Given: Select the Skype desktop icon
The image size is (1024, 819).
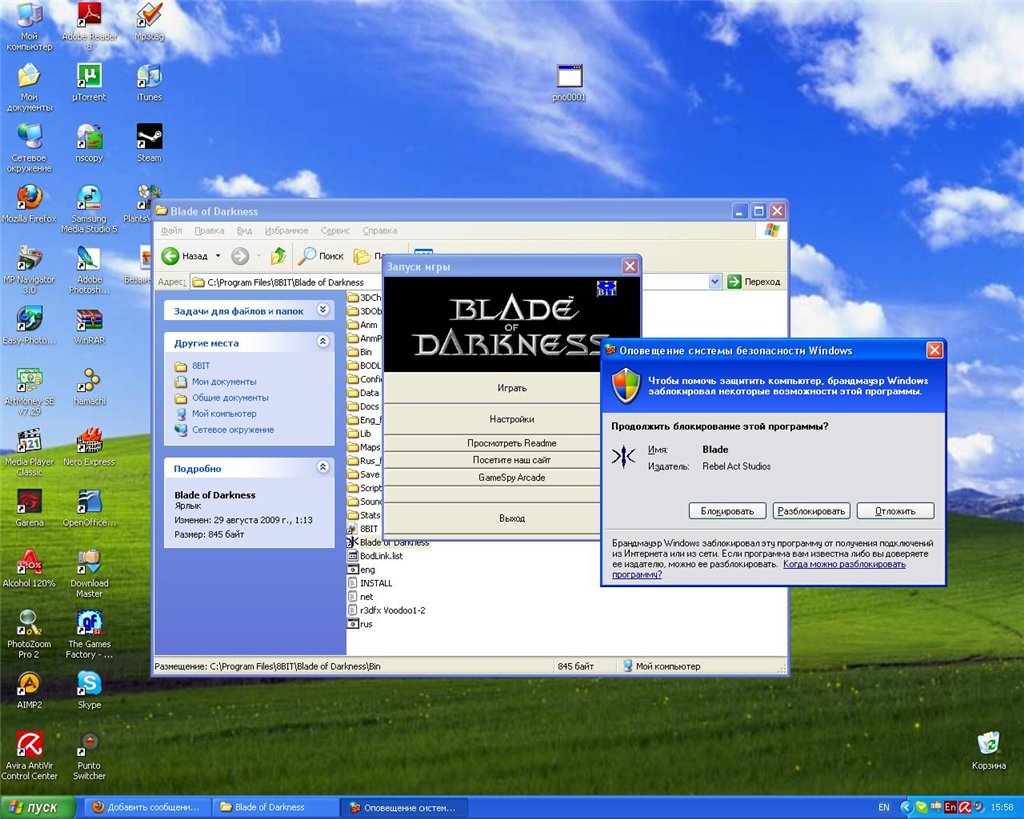Looking at the screenshot, I should tap(89, 683).
